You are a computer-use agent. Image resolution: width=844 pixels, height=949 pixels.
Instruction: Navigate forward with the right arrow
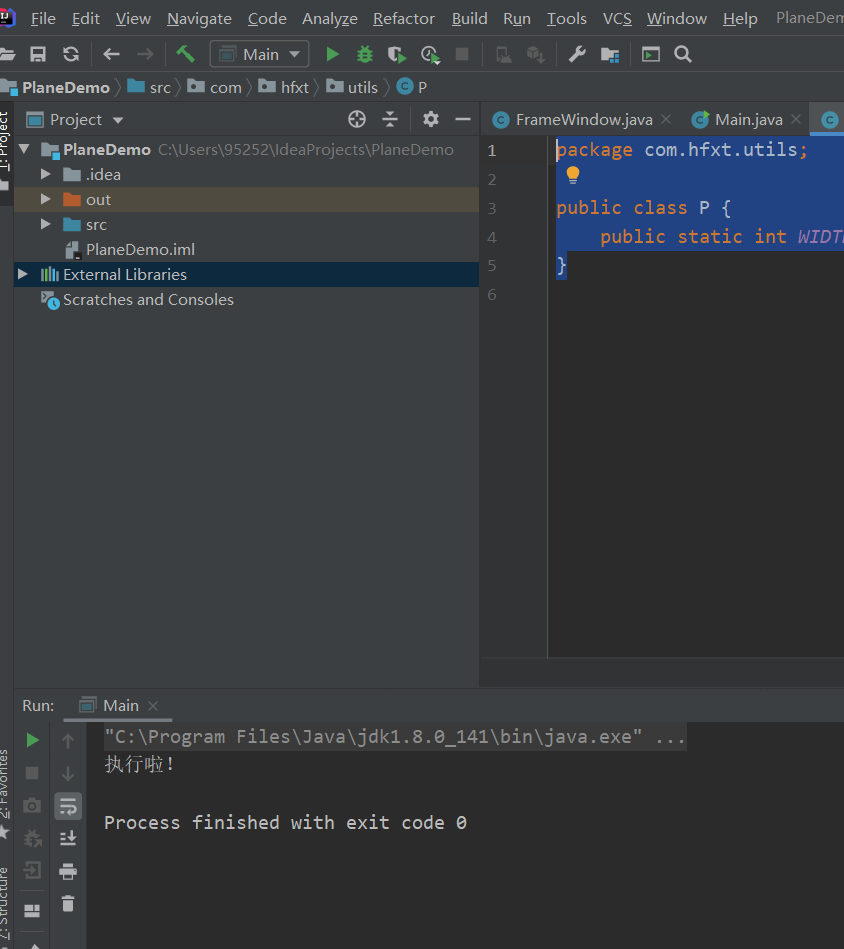145,54
